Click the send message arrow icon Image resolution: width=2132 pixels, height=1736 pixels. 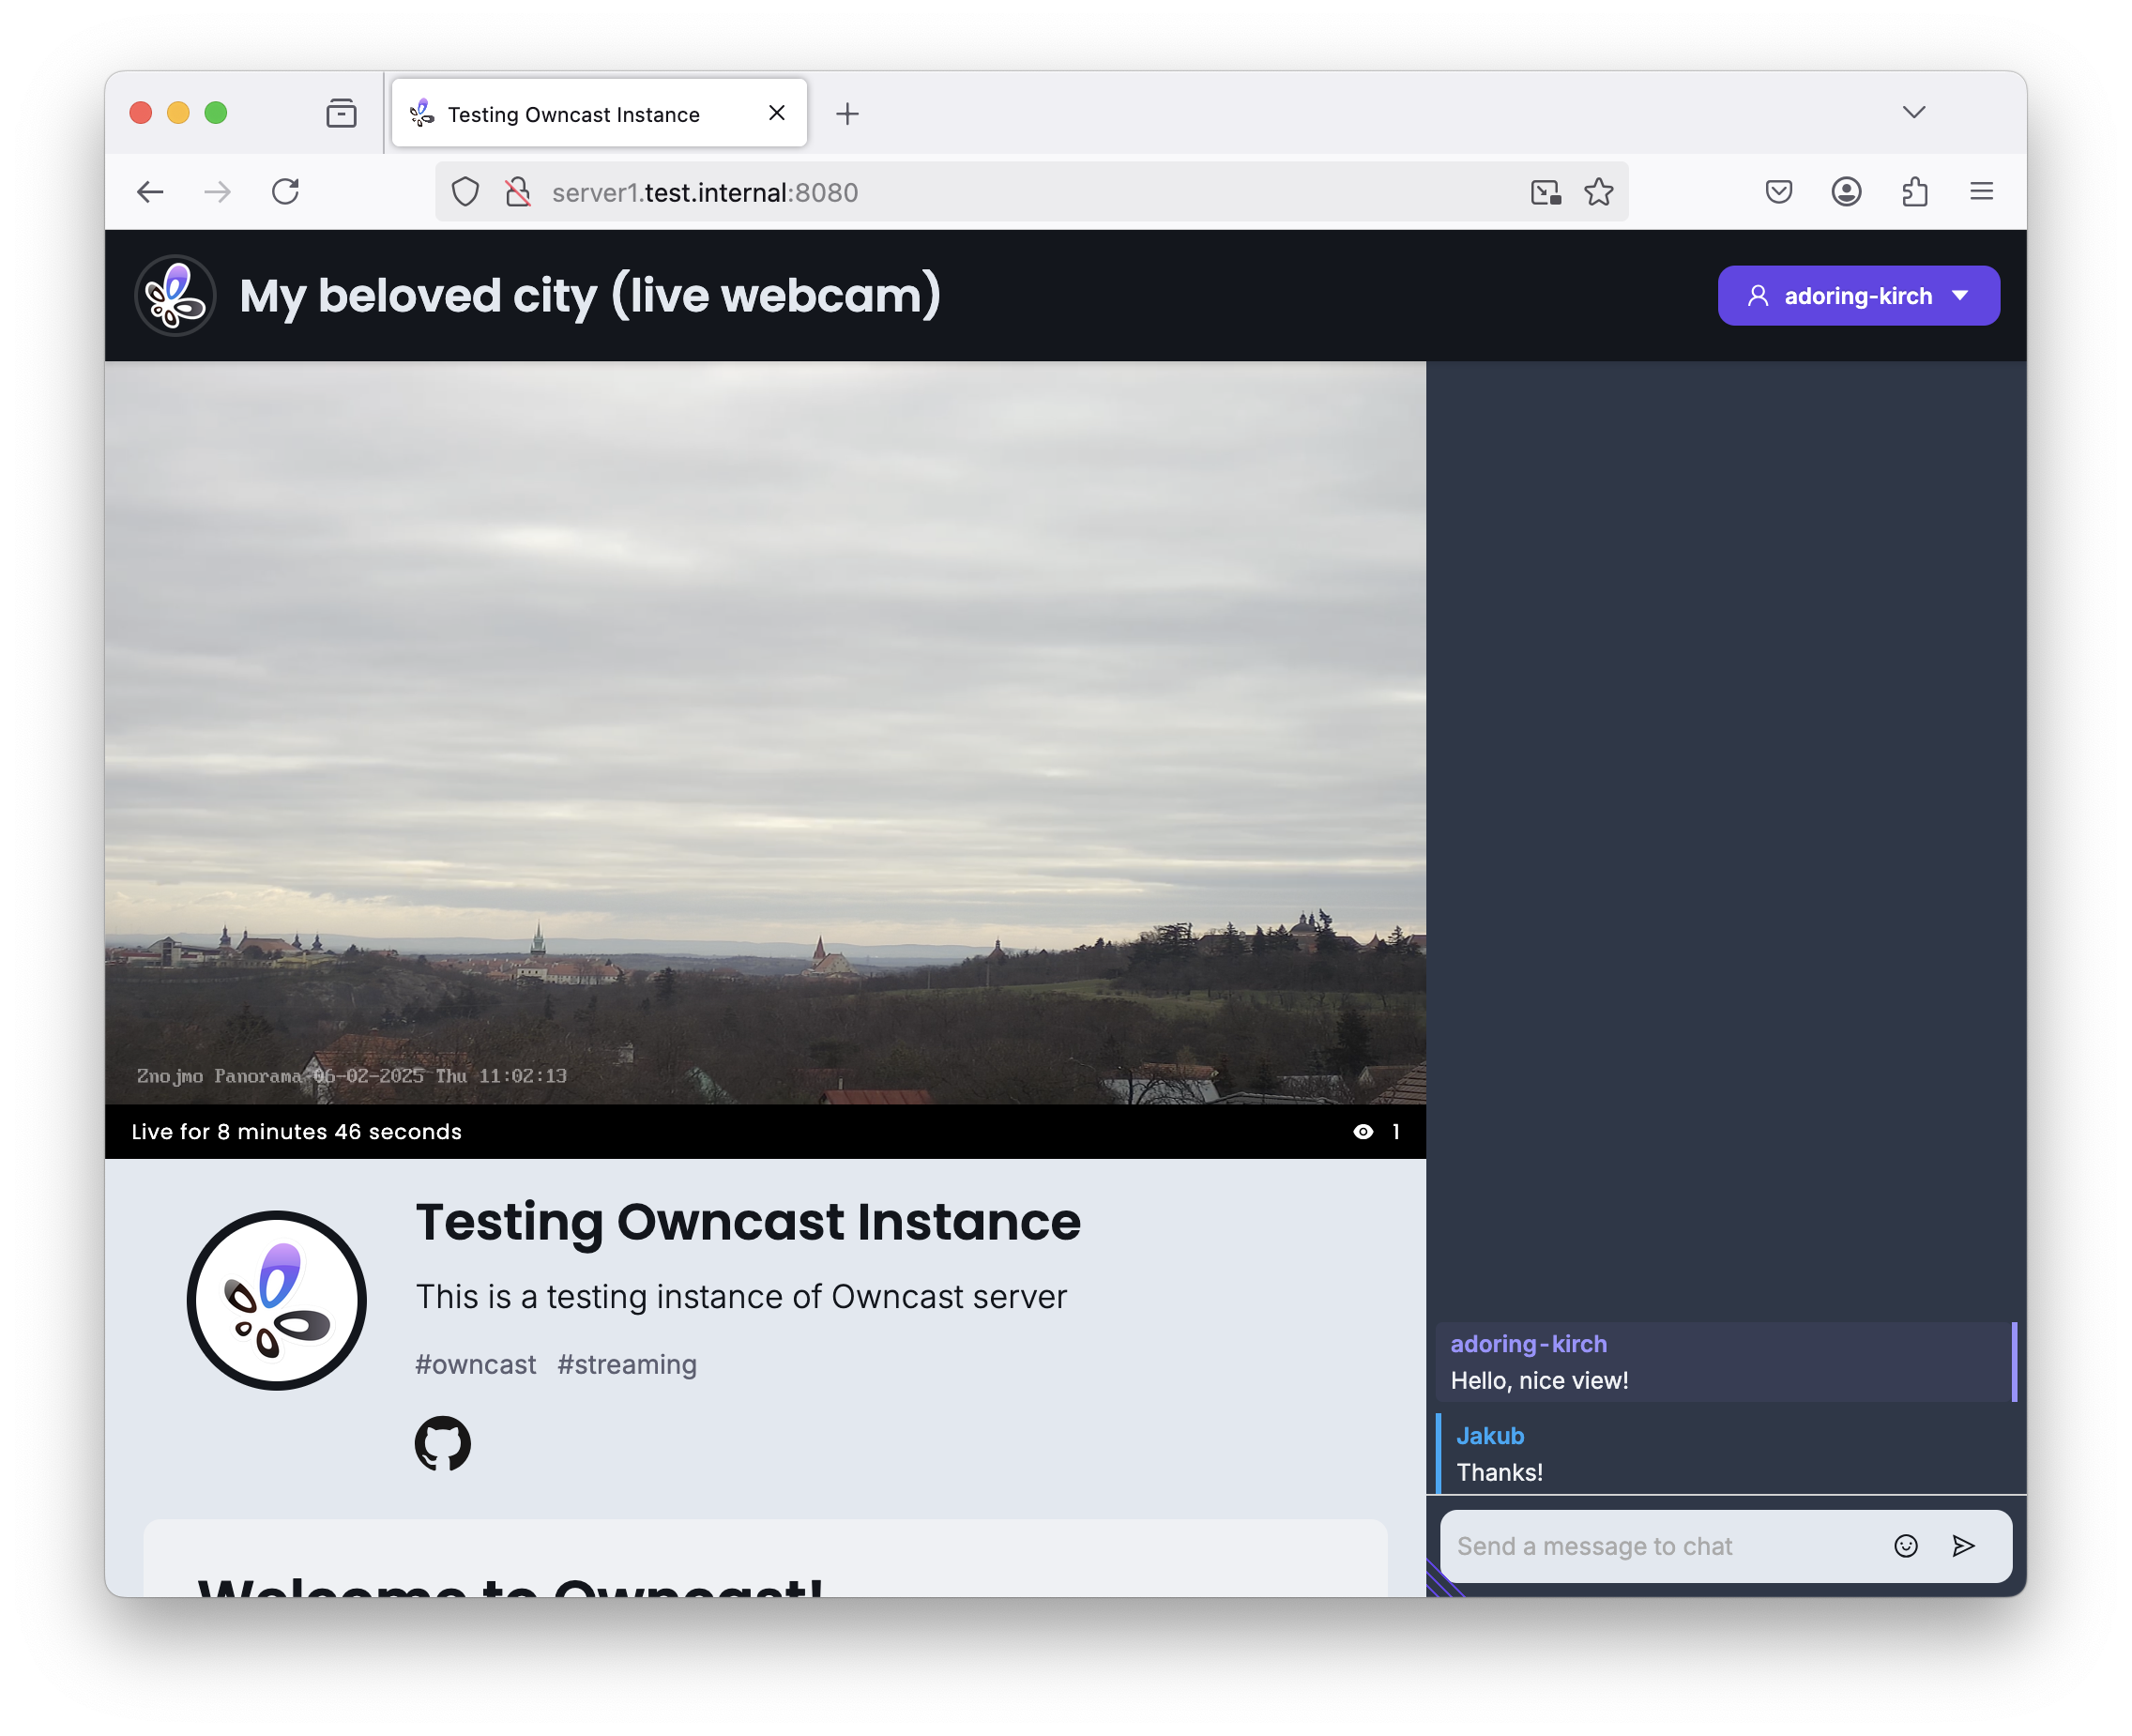point(1963,1546)
